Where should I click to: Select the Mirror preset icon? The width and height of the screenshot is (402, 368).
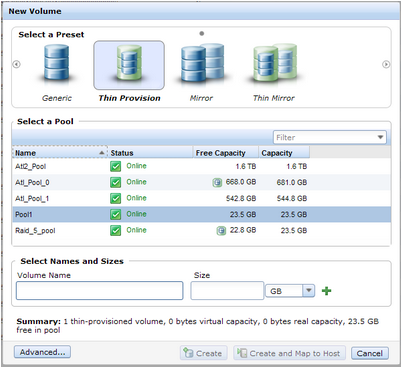point(202,63)
